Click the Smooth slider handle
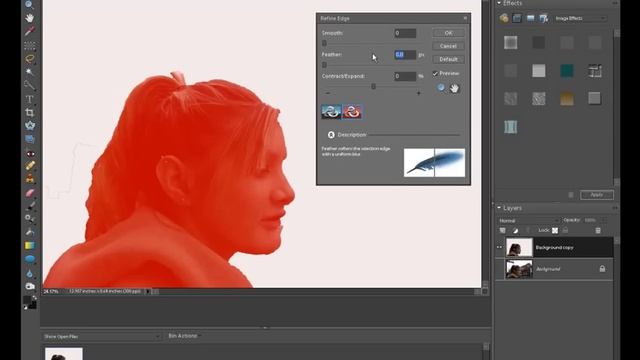The image size is (640, 360). 324,43
